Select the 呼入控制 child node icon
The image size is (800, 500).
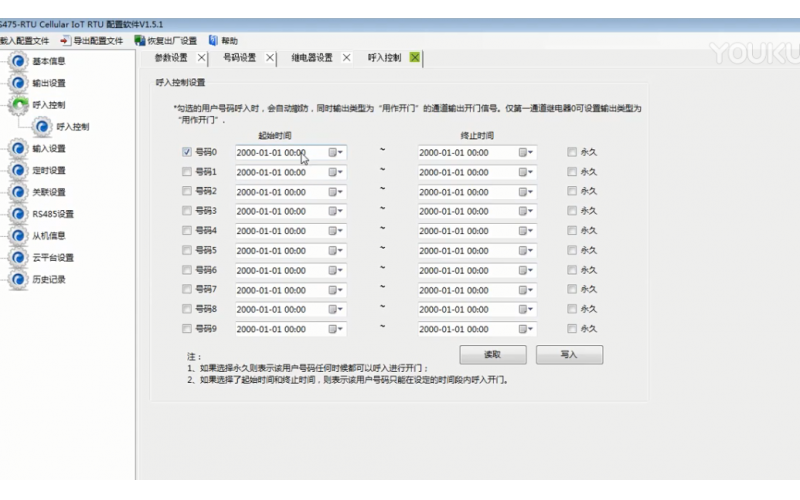pos(42,127)
